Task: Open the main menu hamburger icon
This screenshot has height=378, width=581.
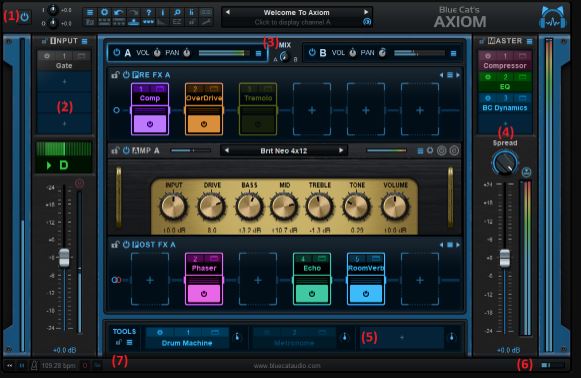Action: coord(90,12)
